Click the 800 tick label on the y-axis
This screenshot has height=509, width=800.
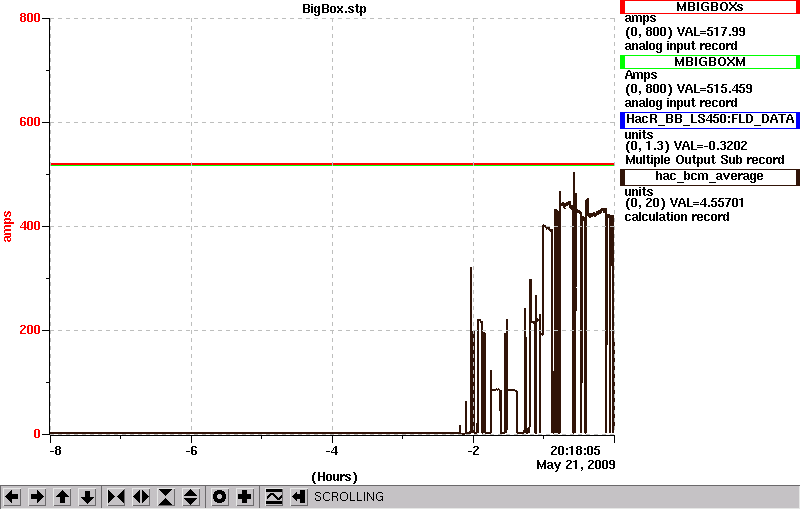click(30, 18)
